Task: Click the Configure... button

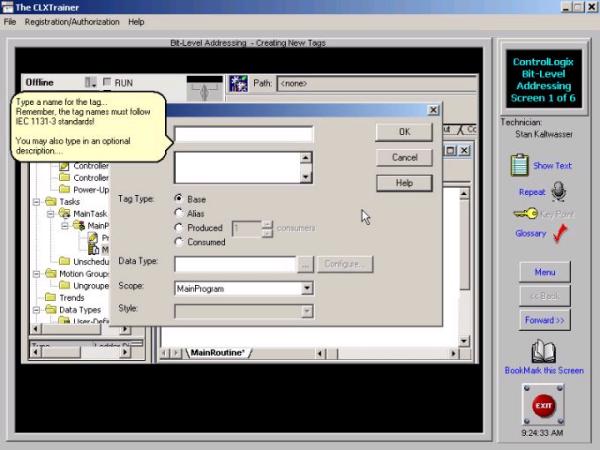Action: pos(345,264)
